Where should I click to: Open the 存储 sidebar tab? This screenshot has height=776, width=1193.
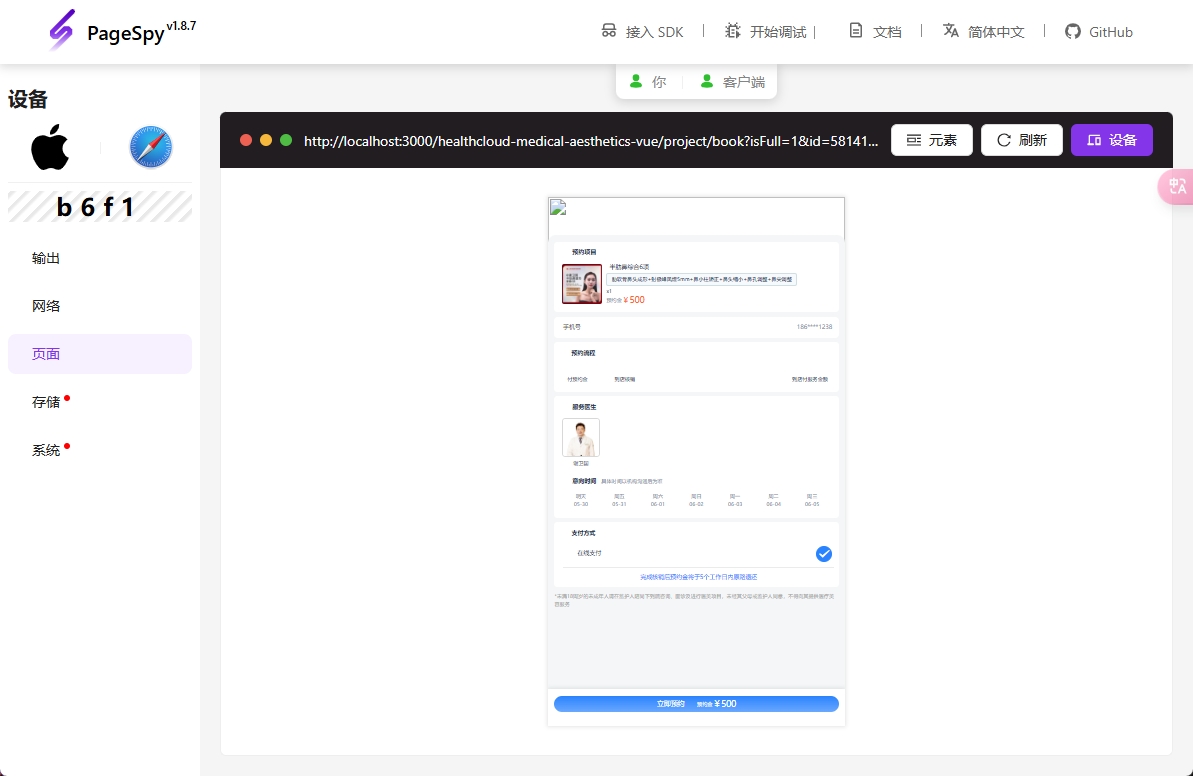coord(46,402)
